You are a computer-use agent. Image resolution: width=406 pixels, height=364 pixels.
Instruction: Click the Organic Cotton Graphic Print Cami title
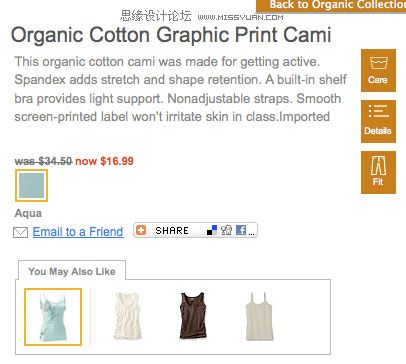coord(171,35)
